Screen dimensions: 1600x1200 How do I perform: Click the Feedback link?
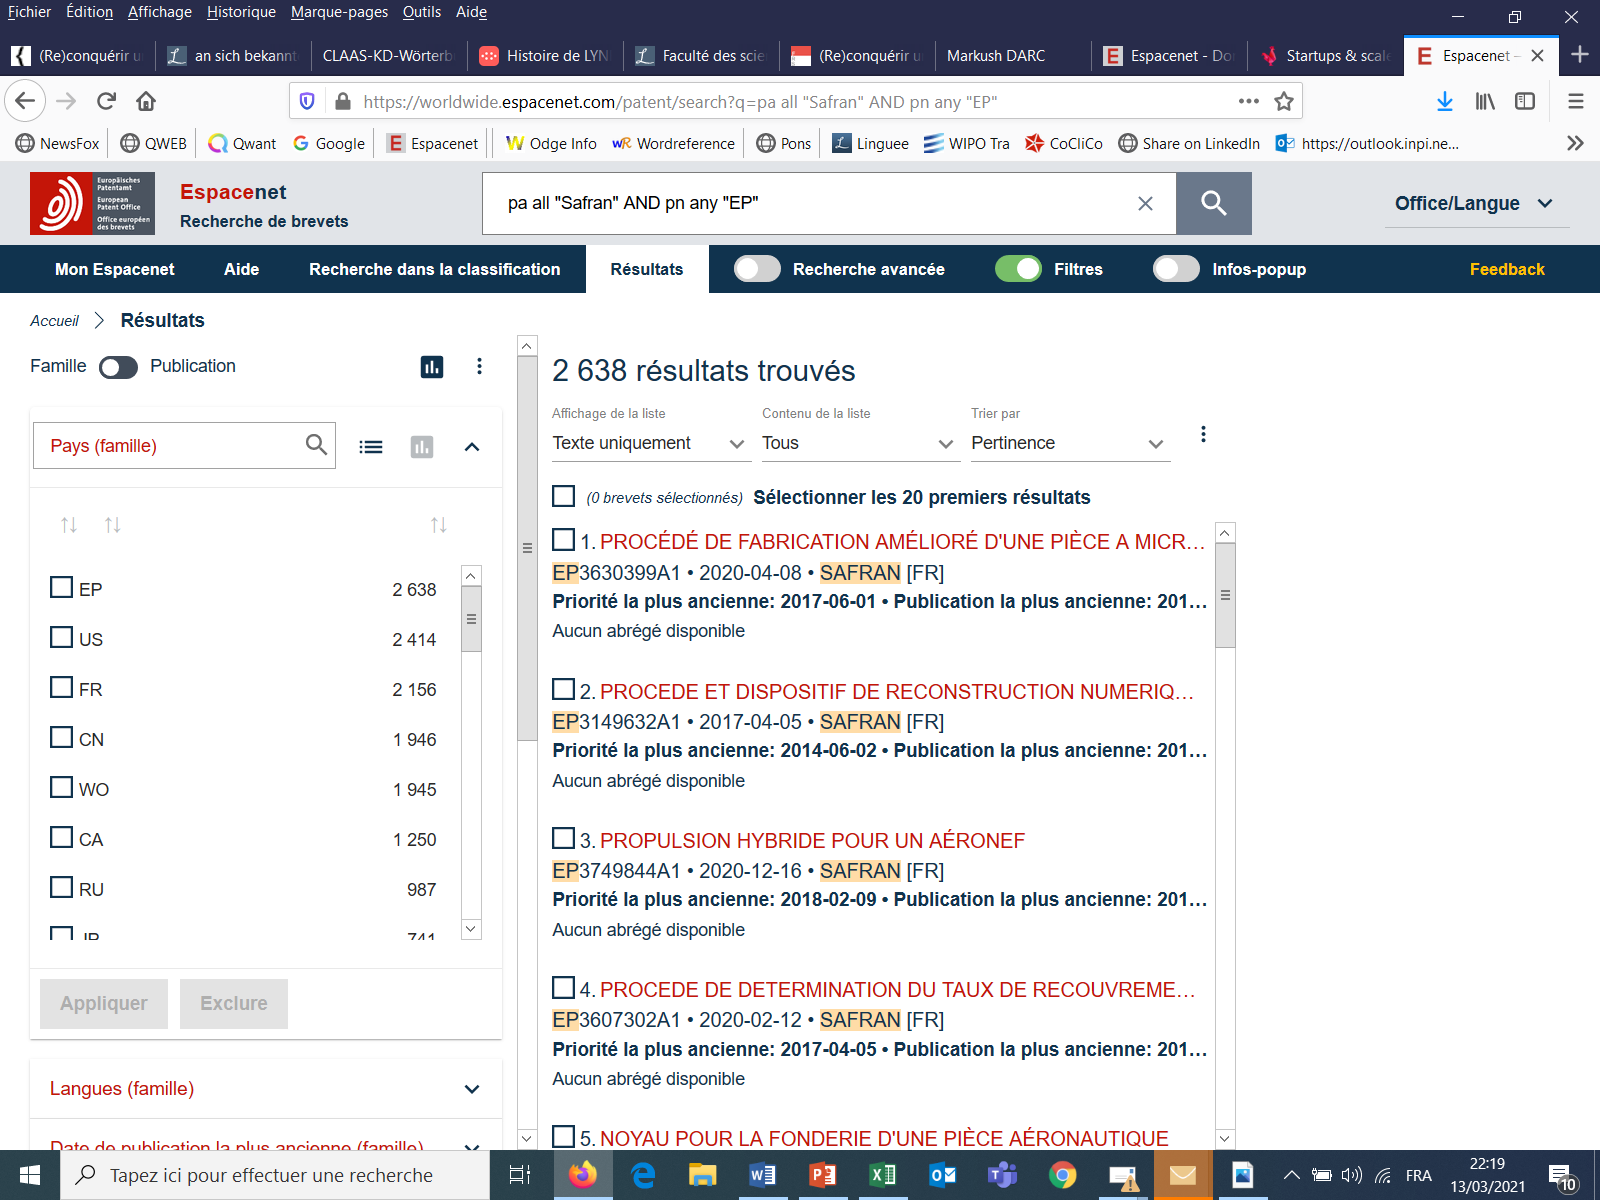tap(1506, 269)
